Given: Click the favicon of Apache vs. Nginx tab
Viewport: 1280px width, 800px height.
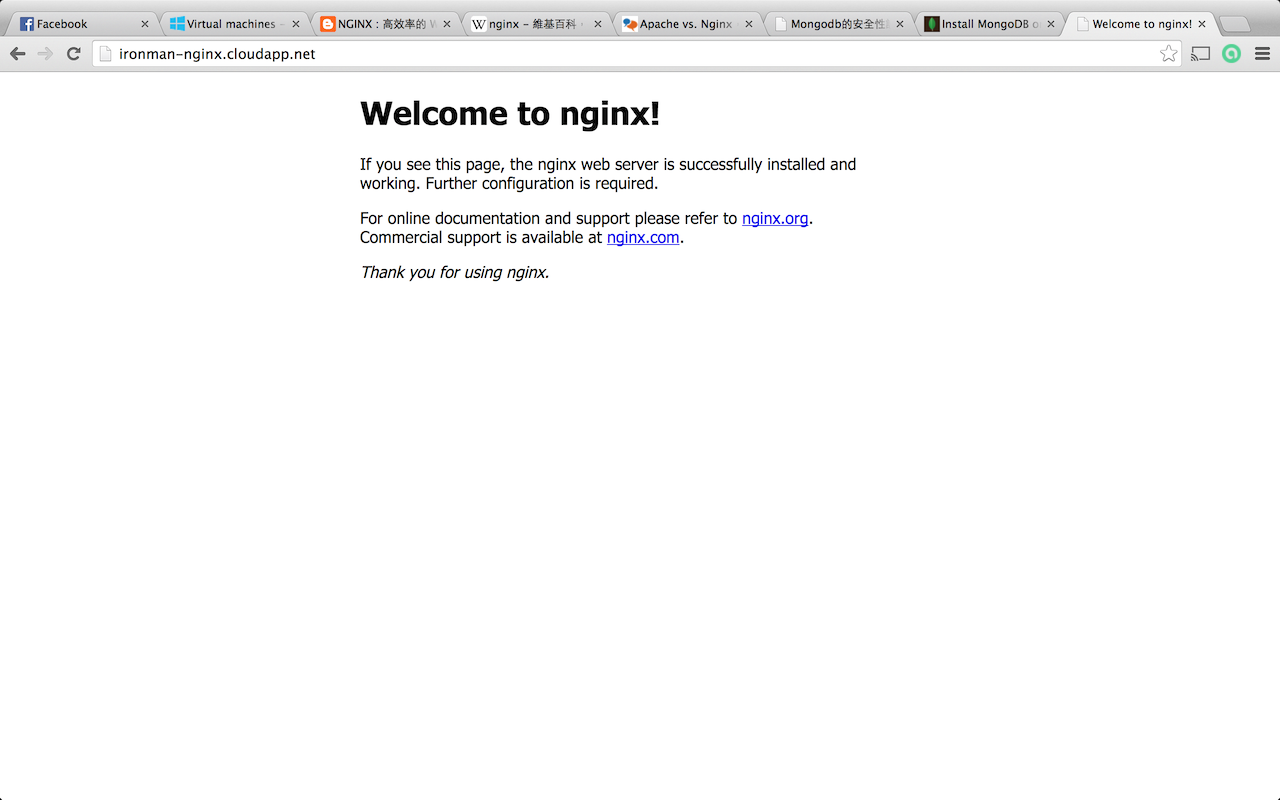Looking at the screenshot, I should point(630,24).
